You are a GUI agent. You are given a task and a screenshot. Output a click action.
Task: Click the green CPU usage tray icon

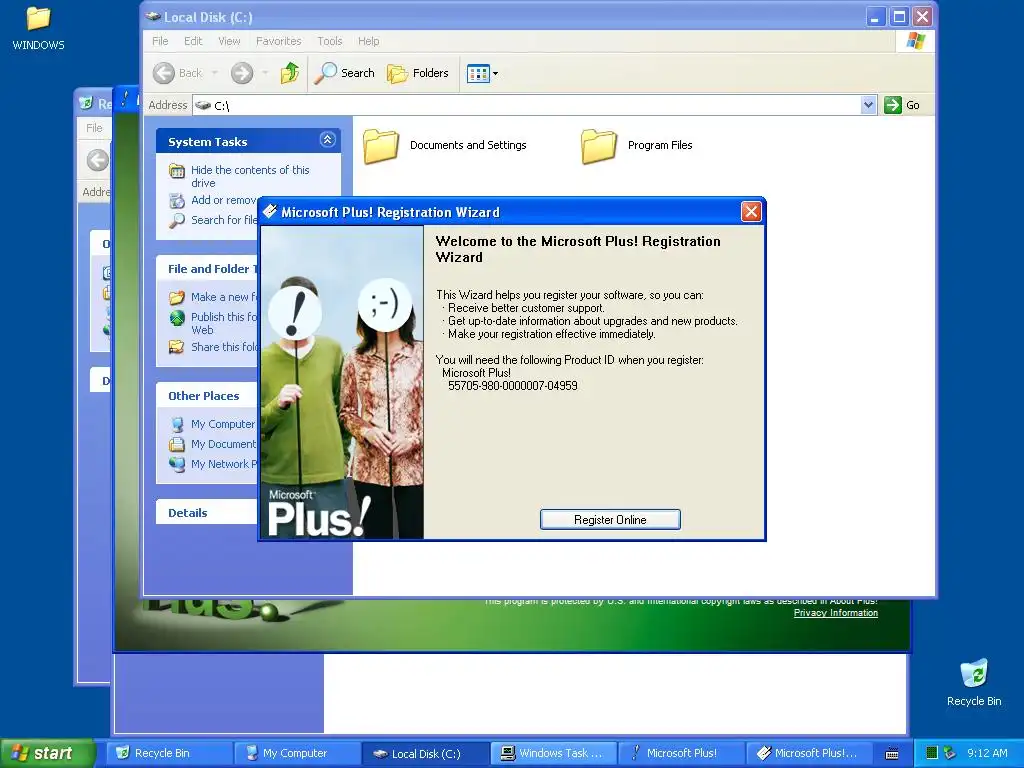click(932, 753)
